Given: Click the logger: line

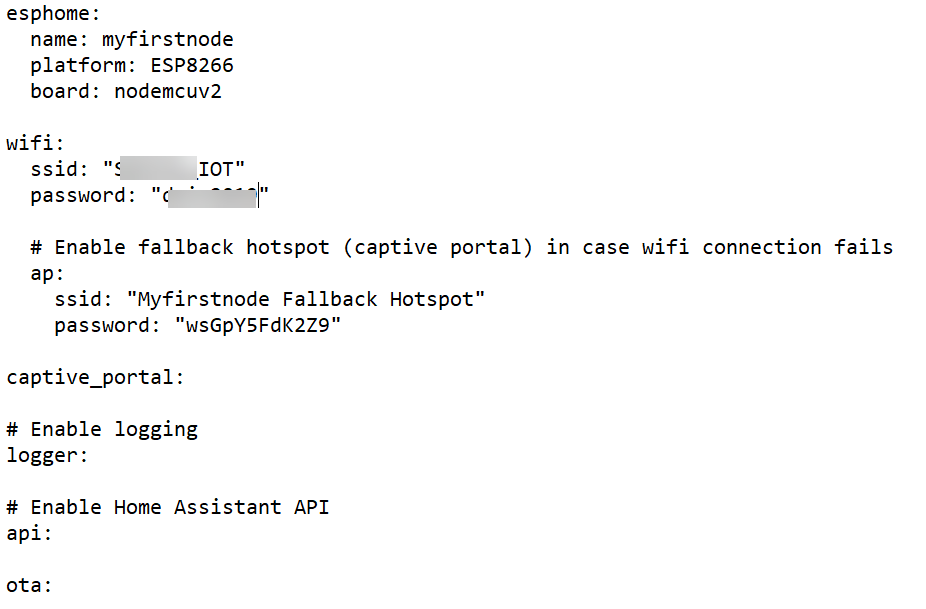Looking at the screenshot, I should coord(47,455).
